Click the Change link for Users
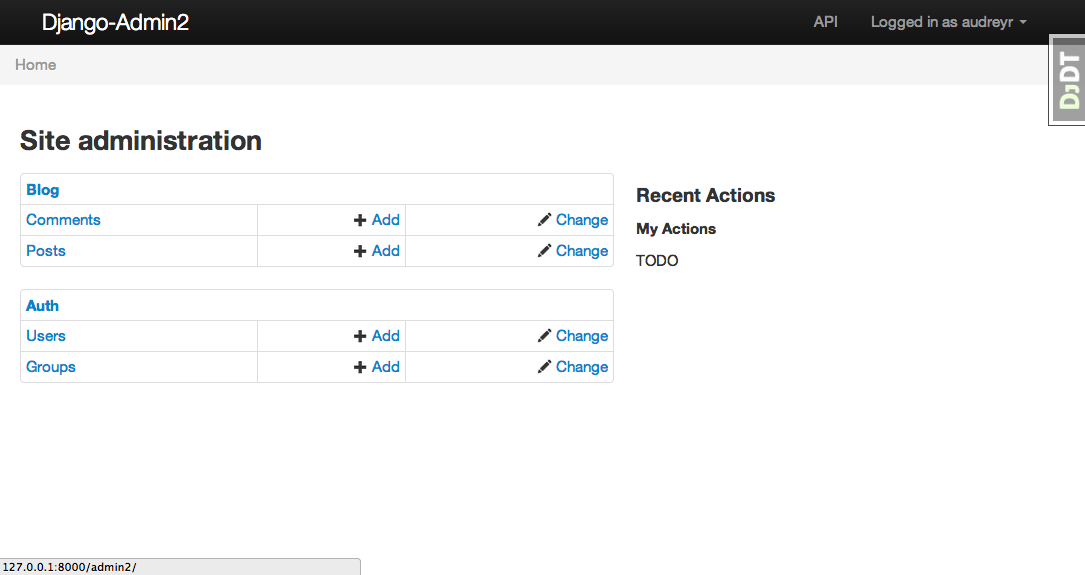The height and width of the screenshot is (575, 1085). pos(581,336)
